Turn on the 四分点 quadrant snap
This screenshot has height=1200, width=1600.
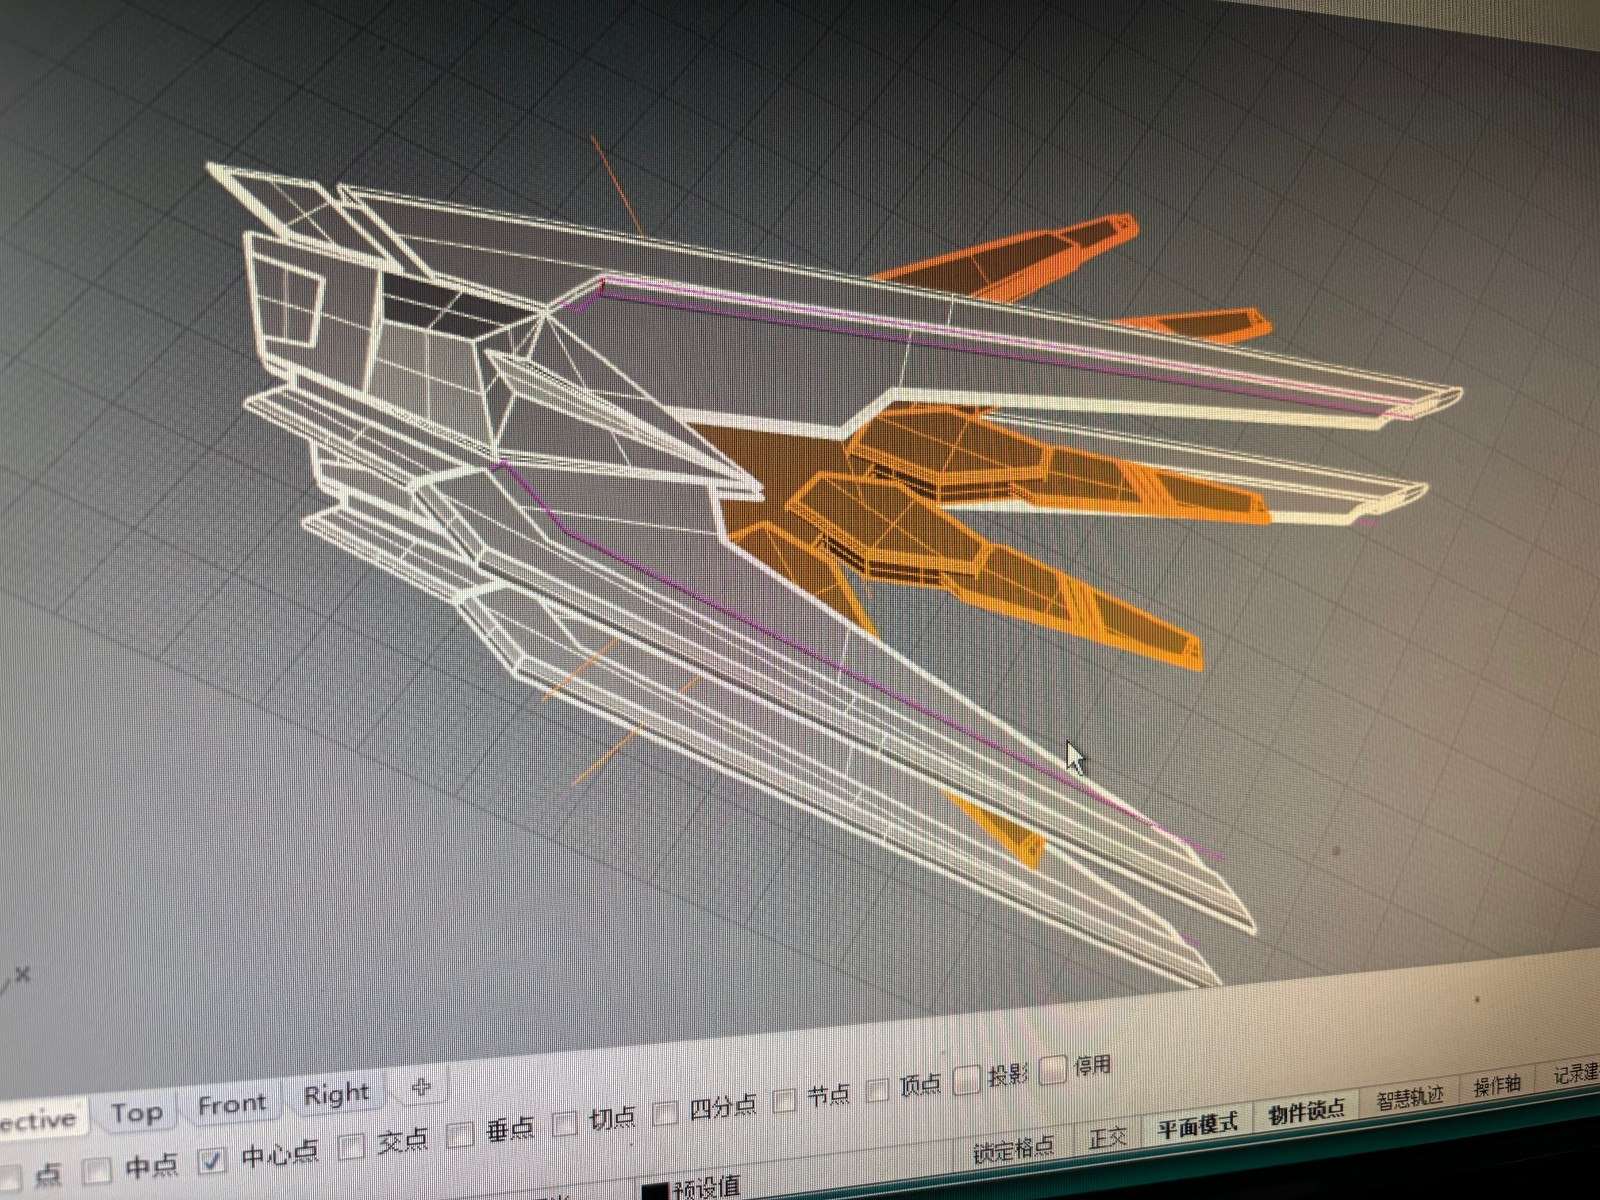click(665, 1113)
